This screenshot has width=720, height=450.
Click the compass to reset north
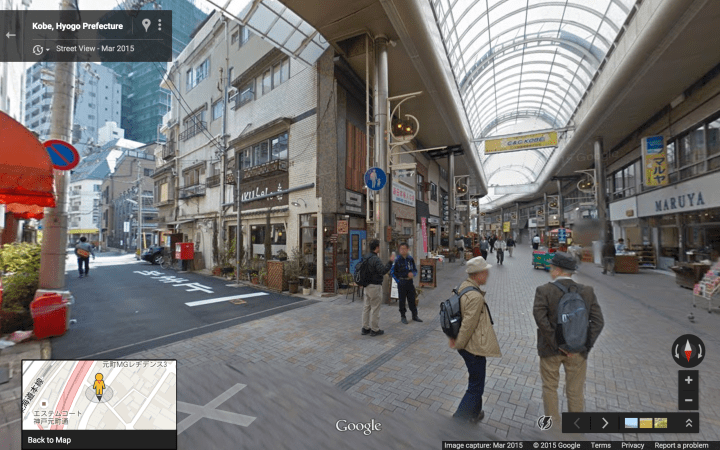[x=688, y=350]
